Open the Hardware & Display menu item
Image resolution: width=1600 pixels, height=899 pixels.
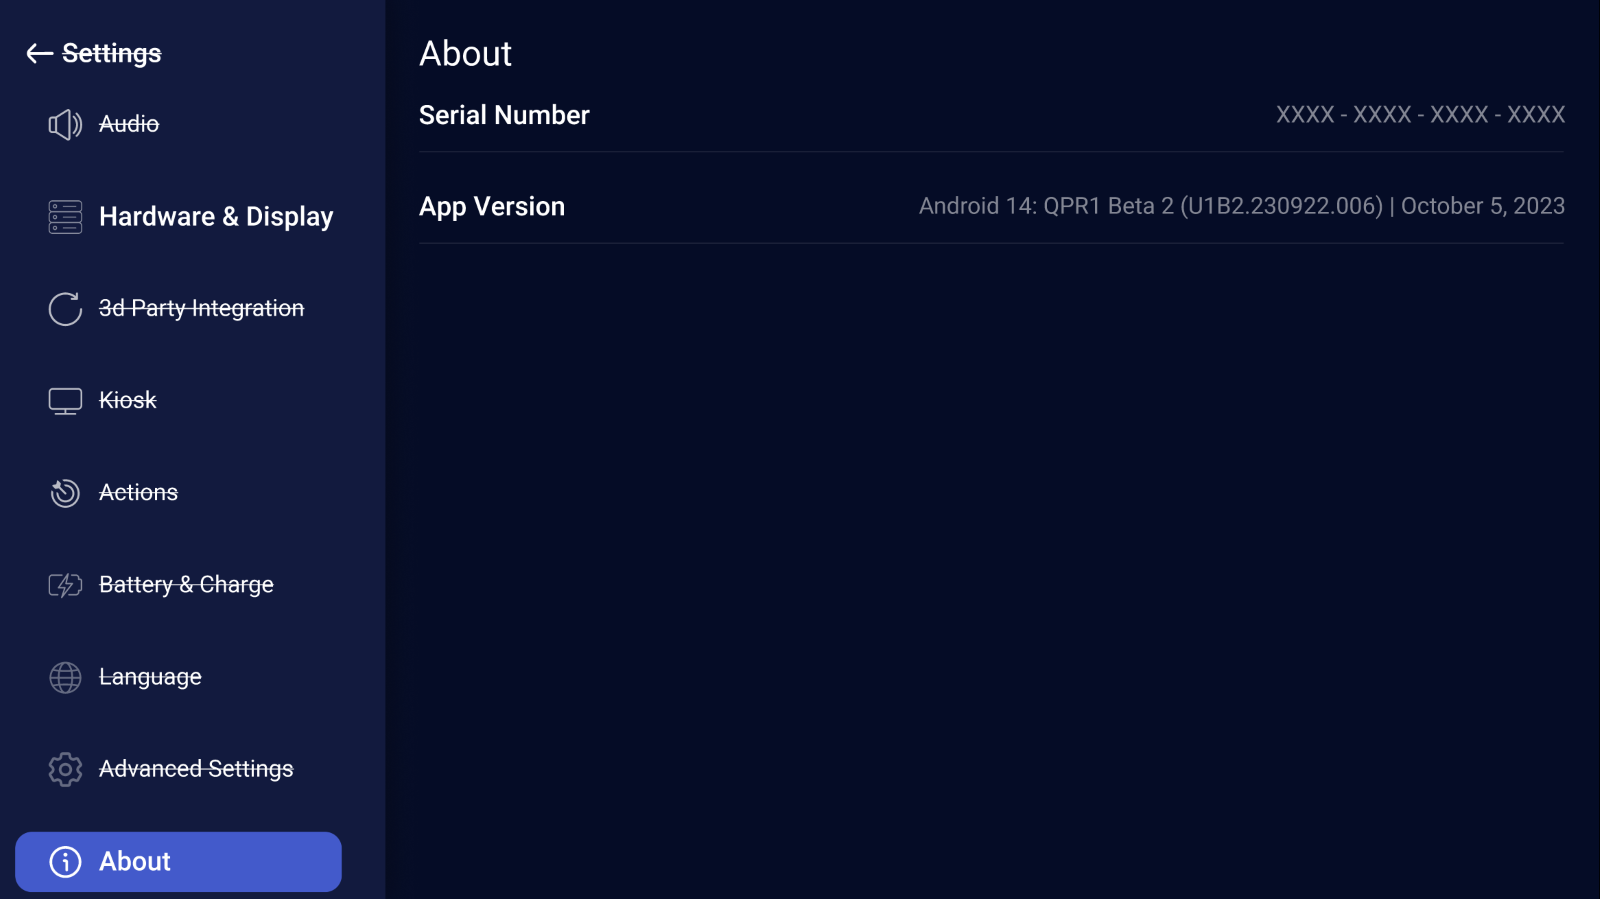pyautogui.click(x=216, y=217)
